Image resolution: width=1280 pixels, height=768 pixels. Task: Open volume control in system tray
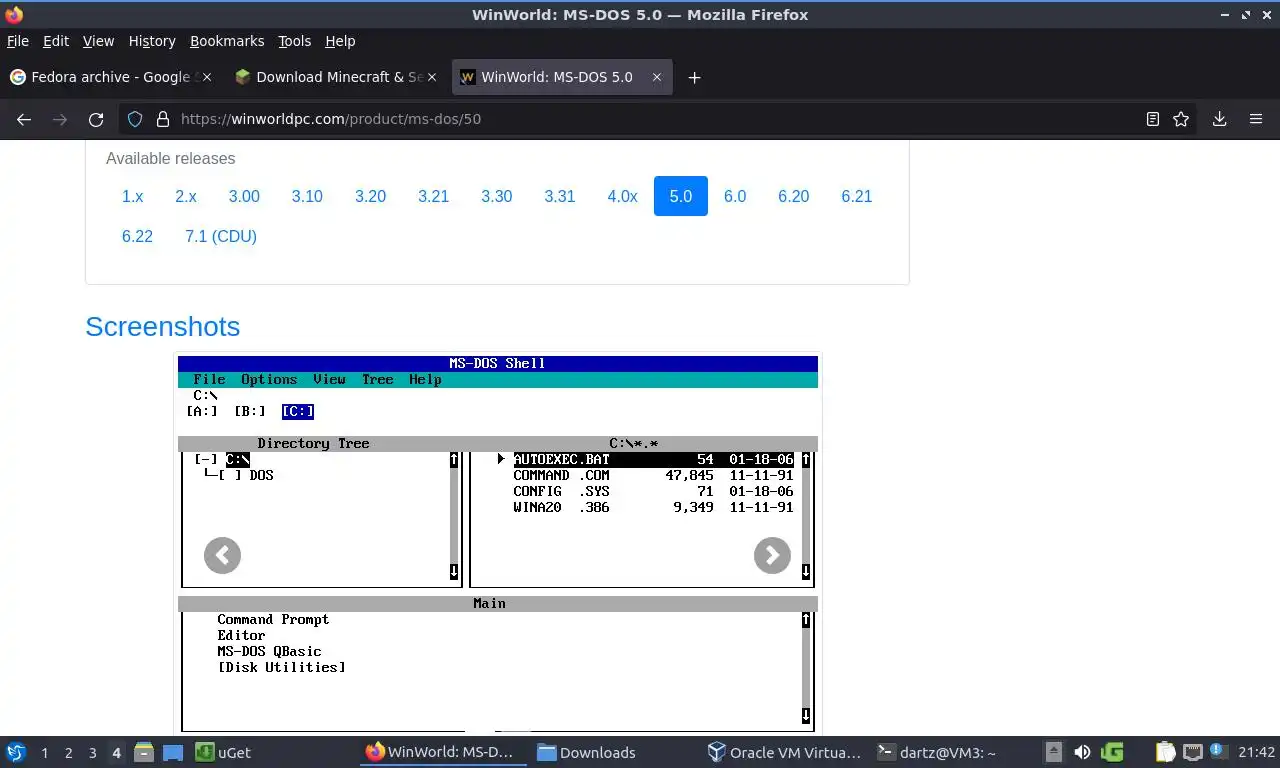click(x=1082, y=752)
